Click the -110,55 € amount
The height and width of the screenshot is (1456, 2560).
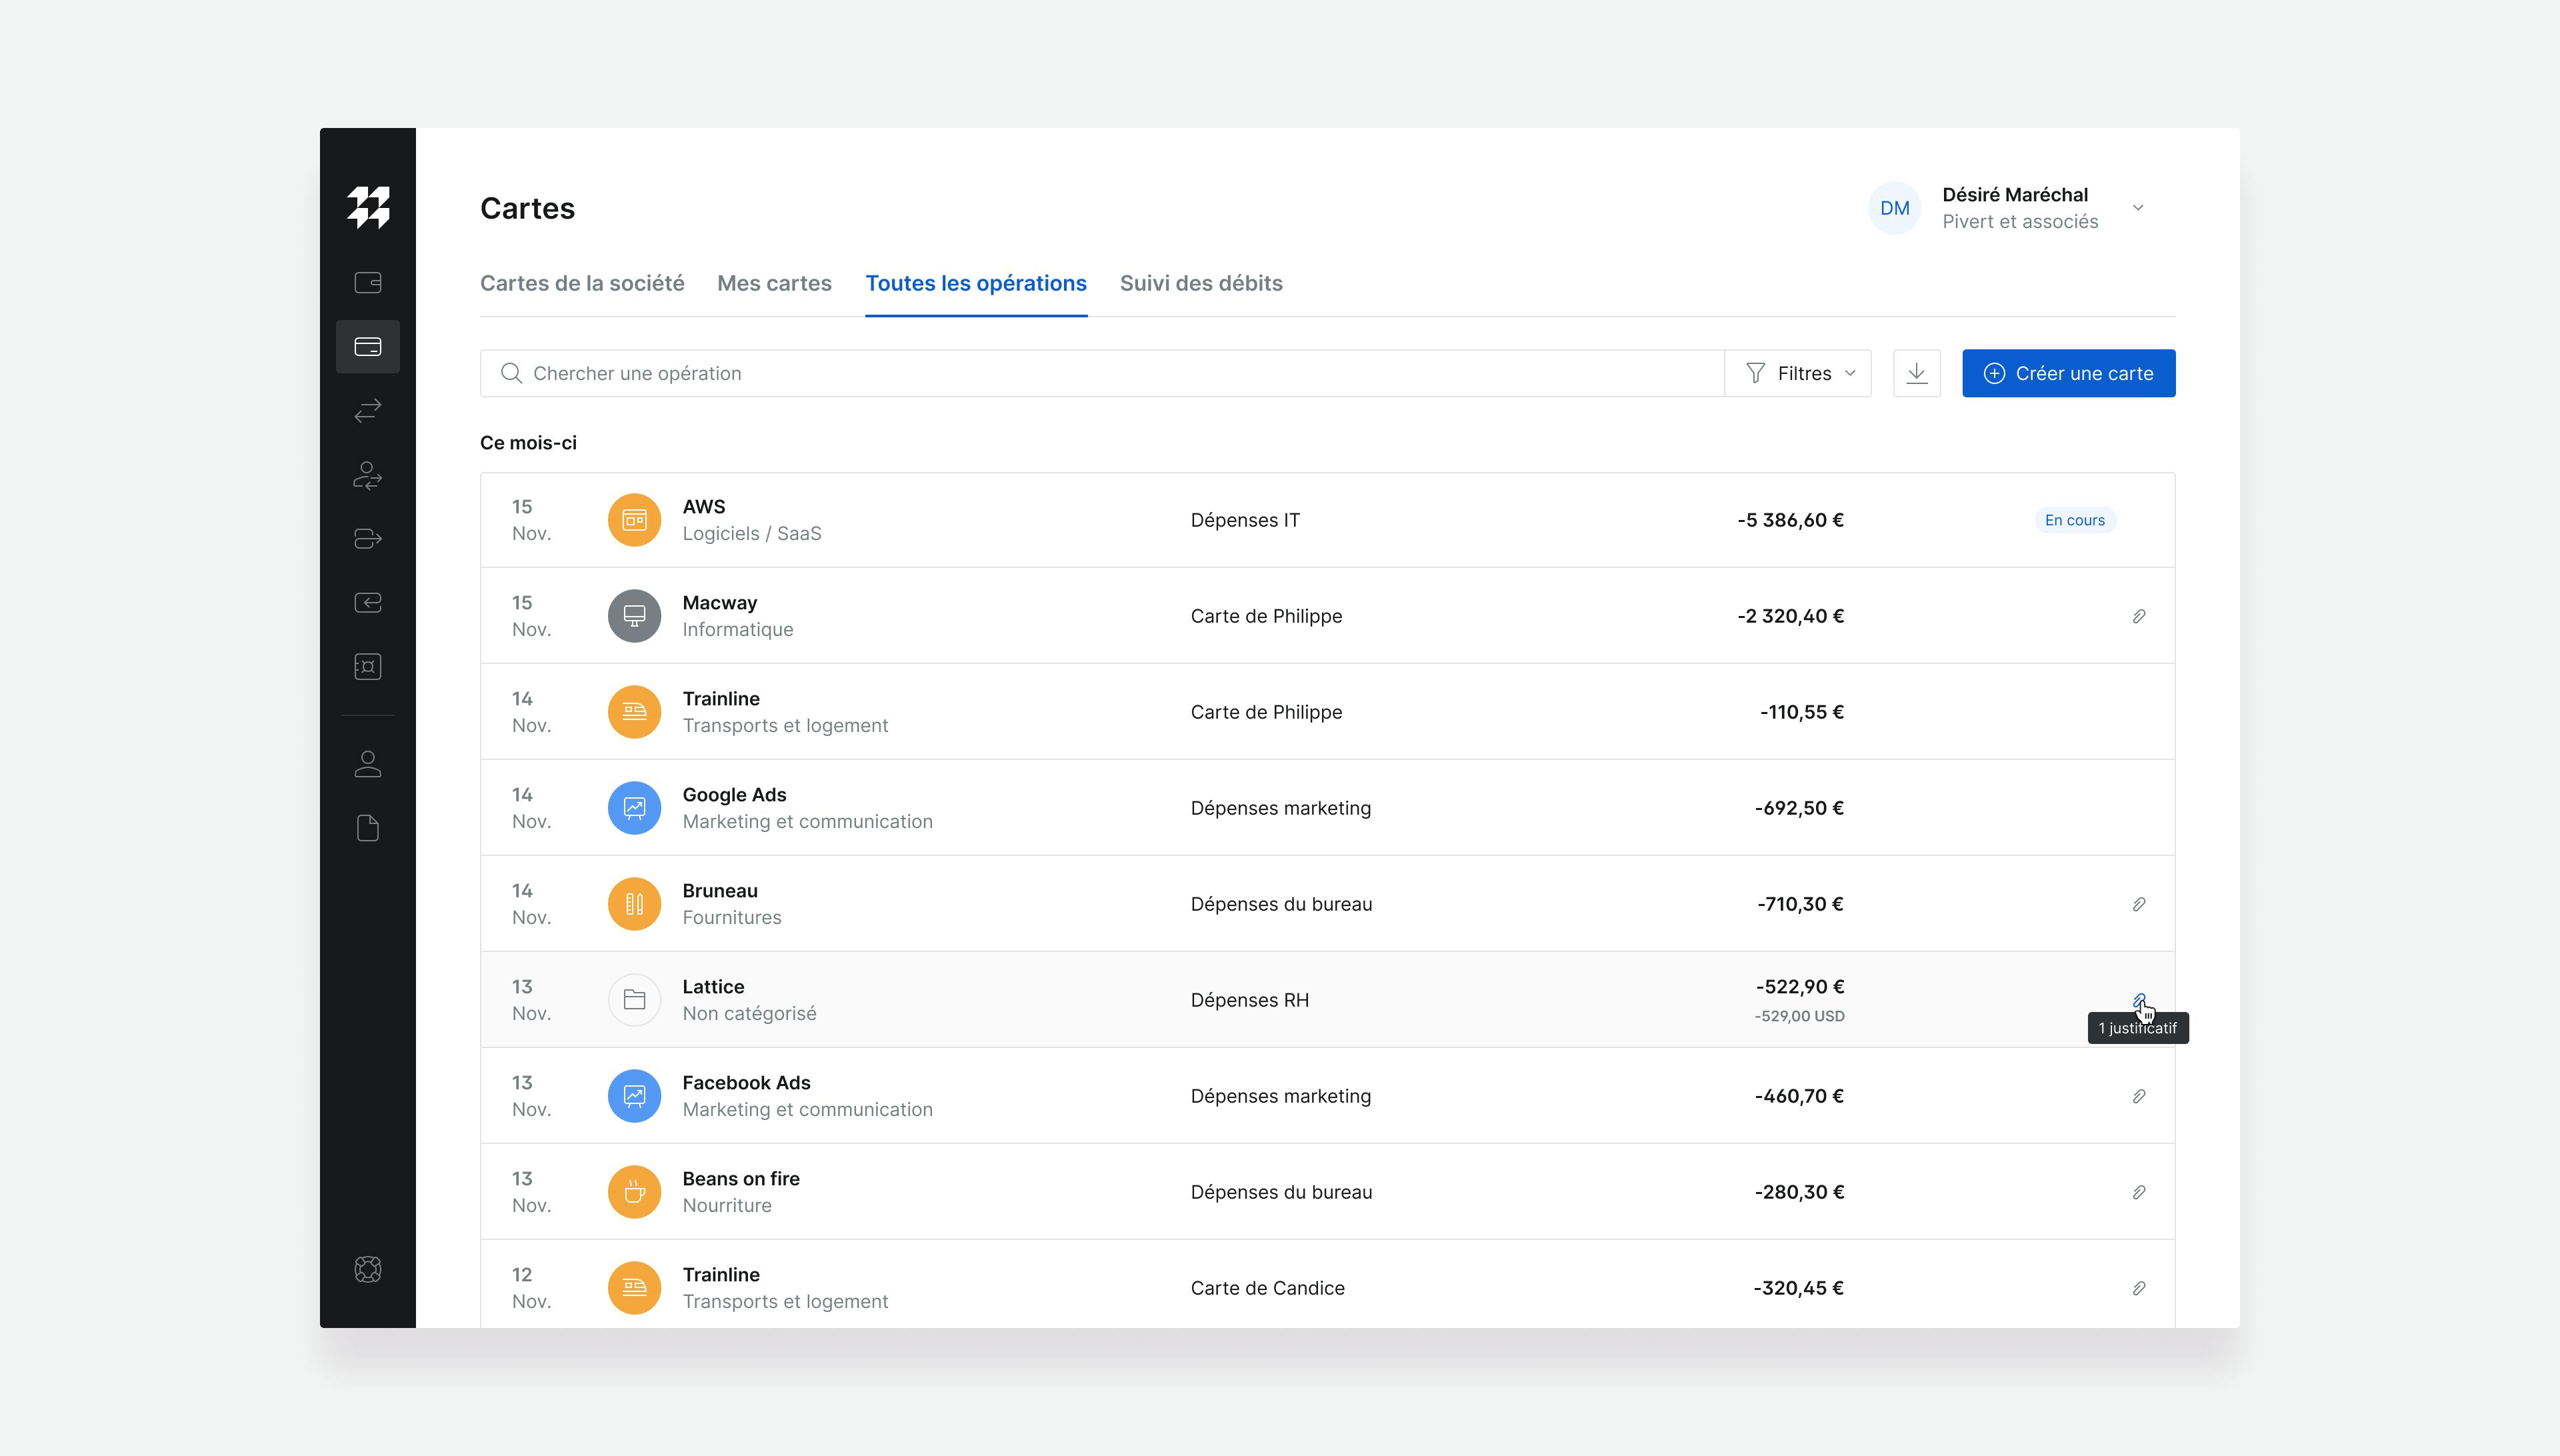pyautogui.click(x=1802, y=712)
